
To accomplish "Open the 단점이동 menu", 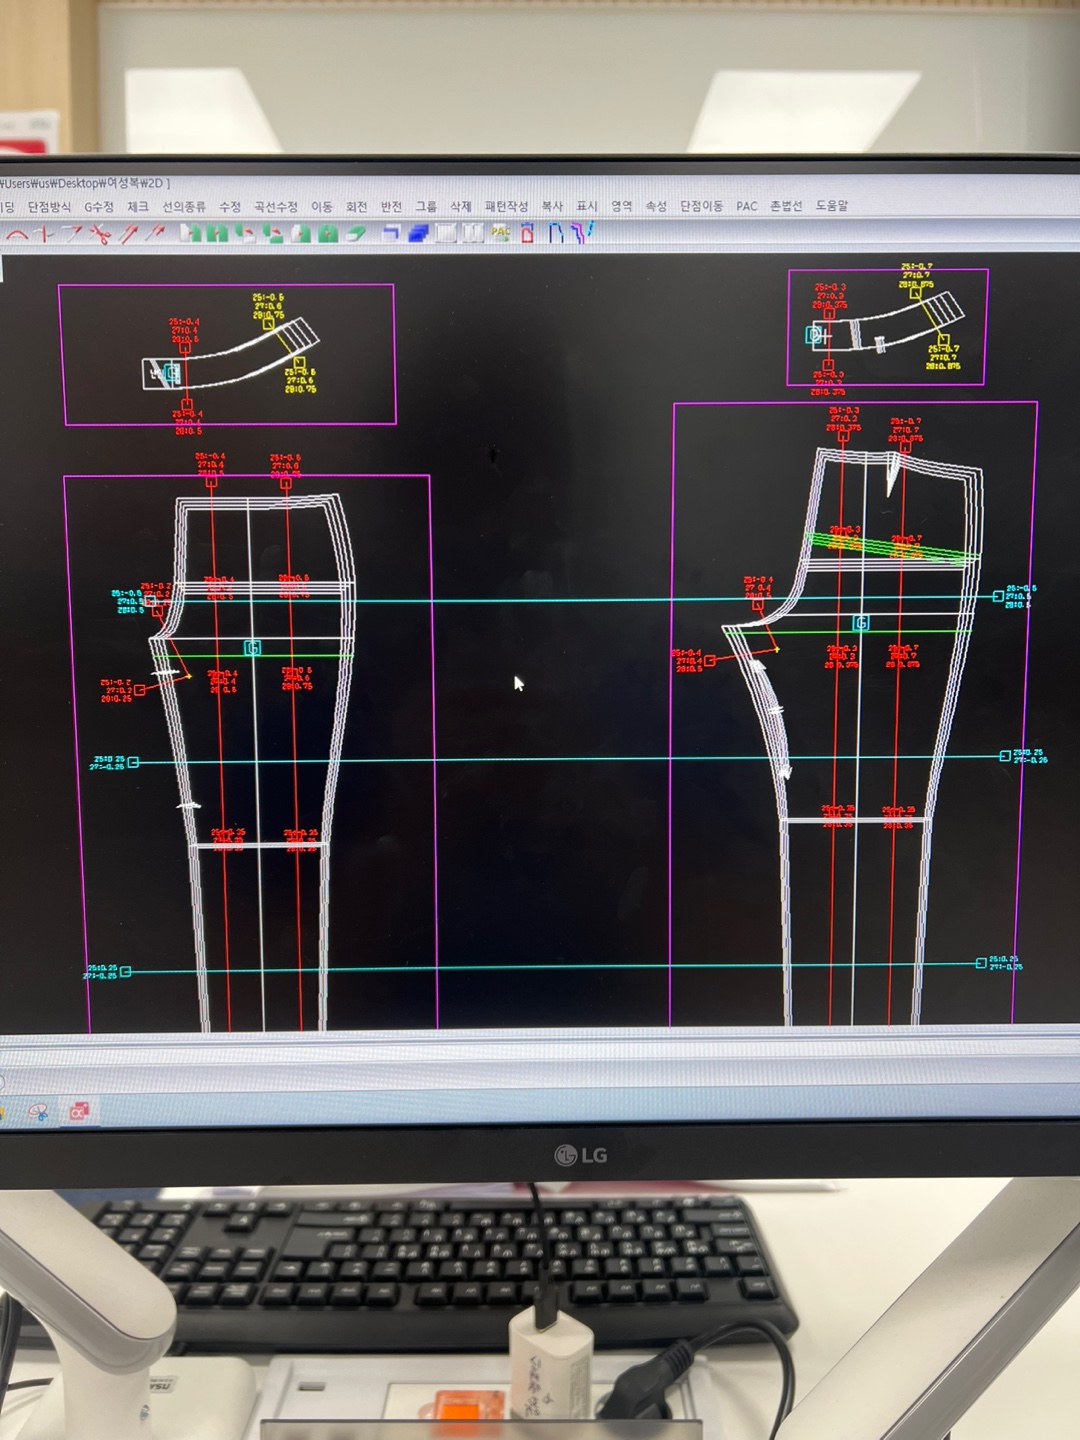I will point(701,206).
